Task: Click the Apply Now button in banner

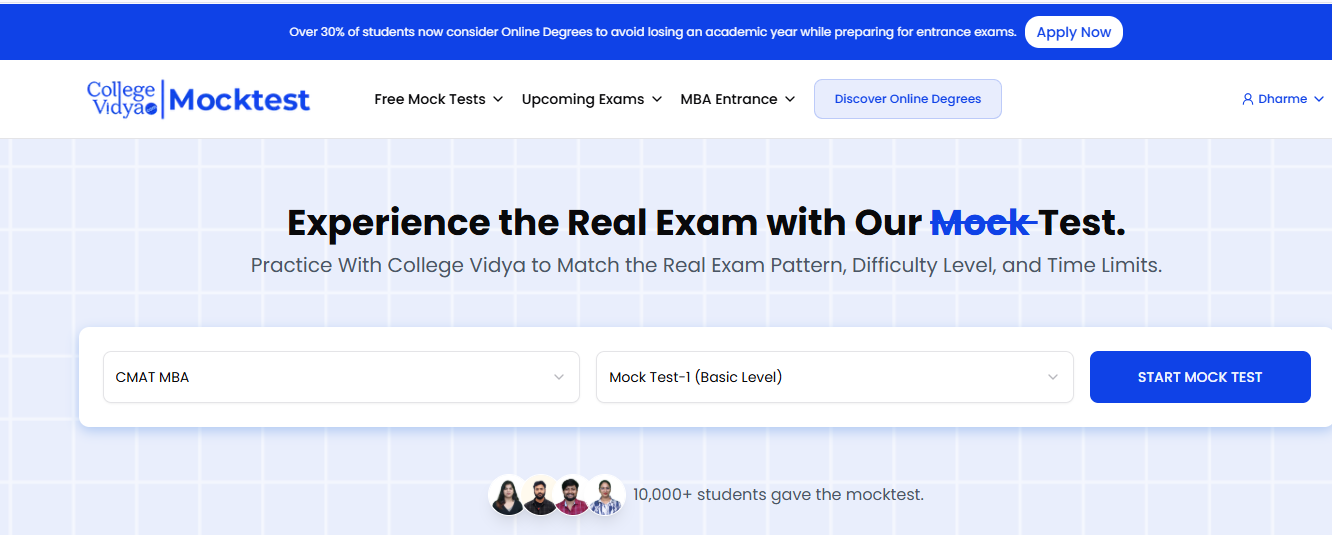Action: pyautogui.click(x=1074, y=32)
